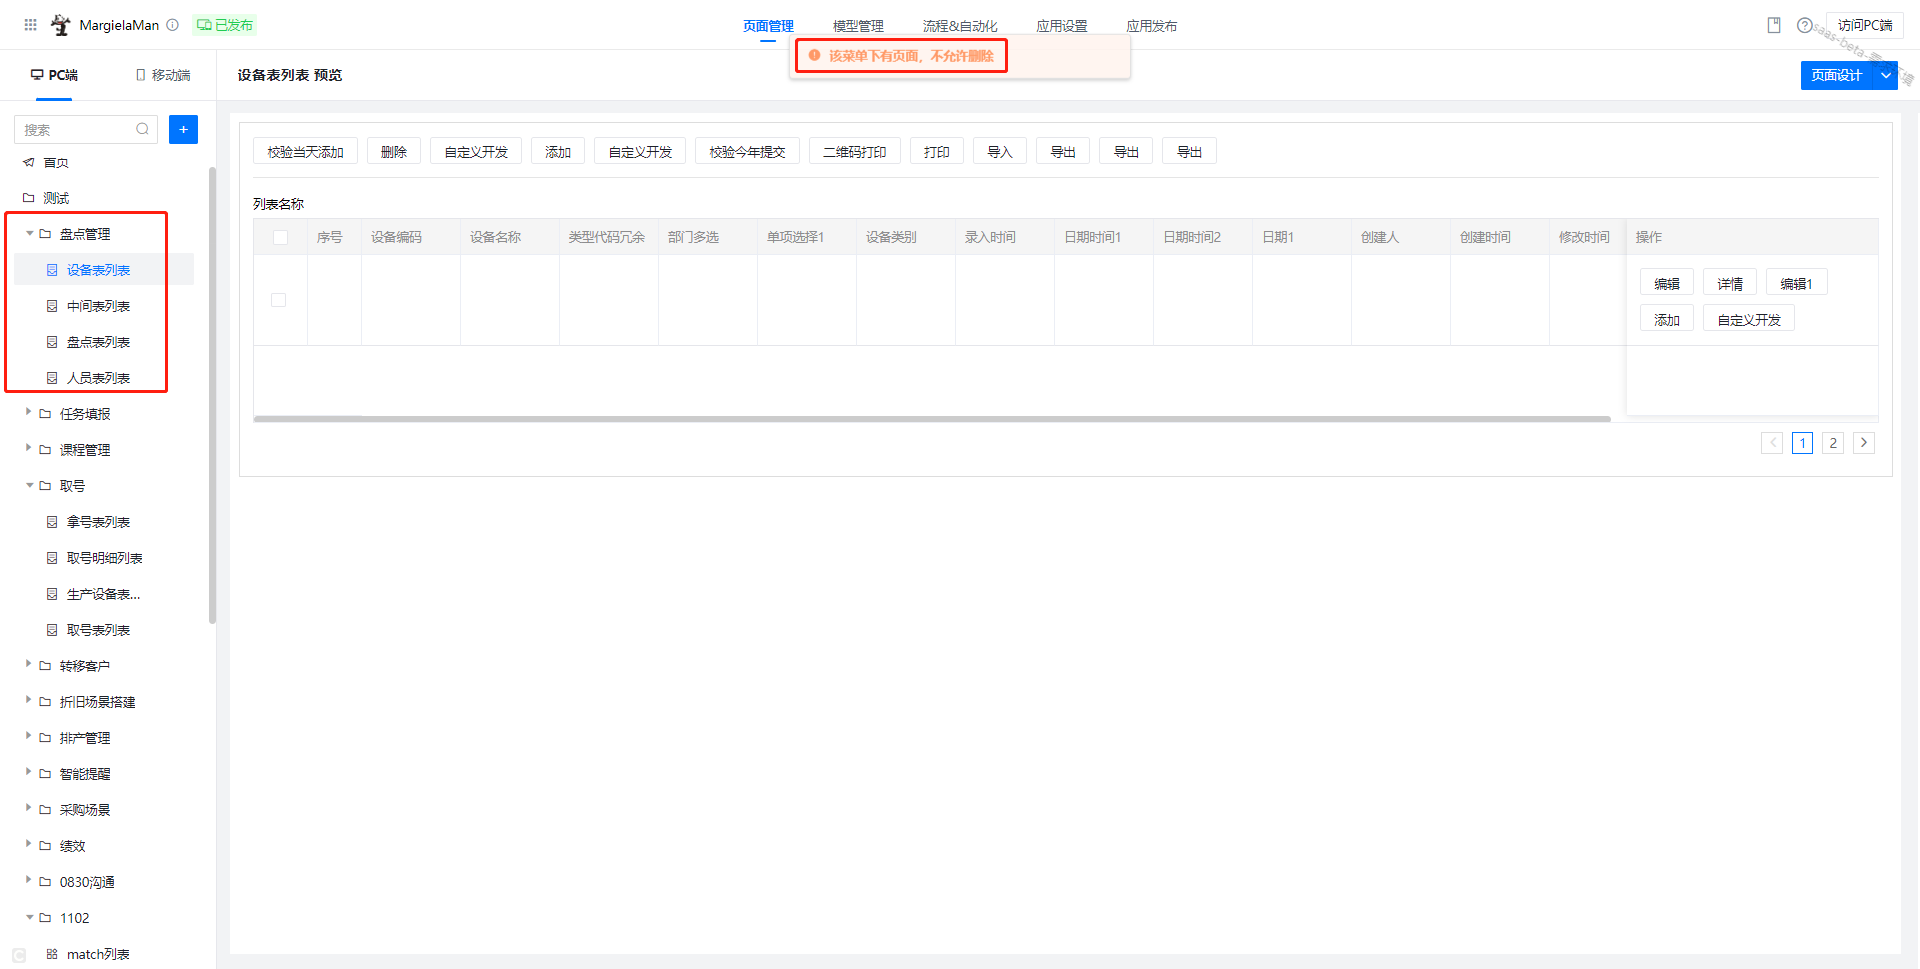Click page icon of 中间表列表
Image resolution: width=1920 pixels, height=969 pixels.
tap(52, 306)
